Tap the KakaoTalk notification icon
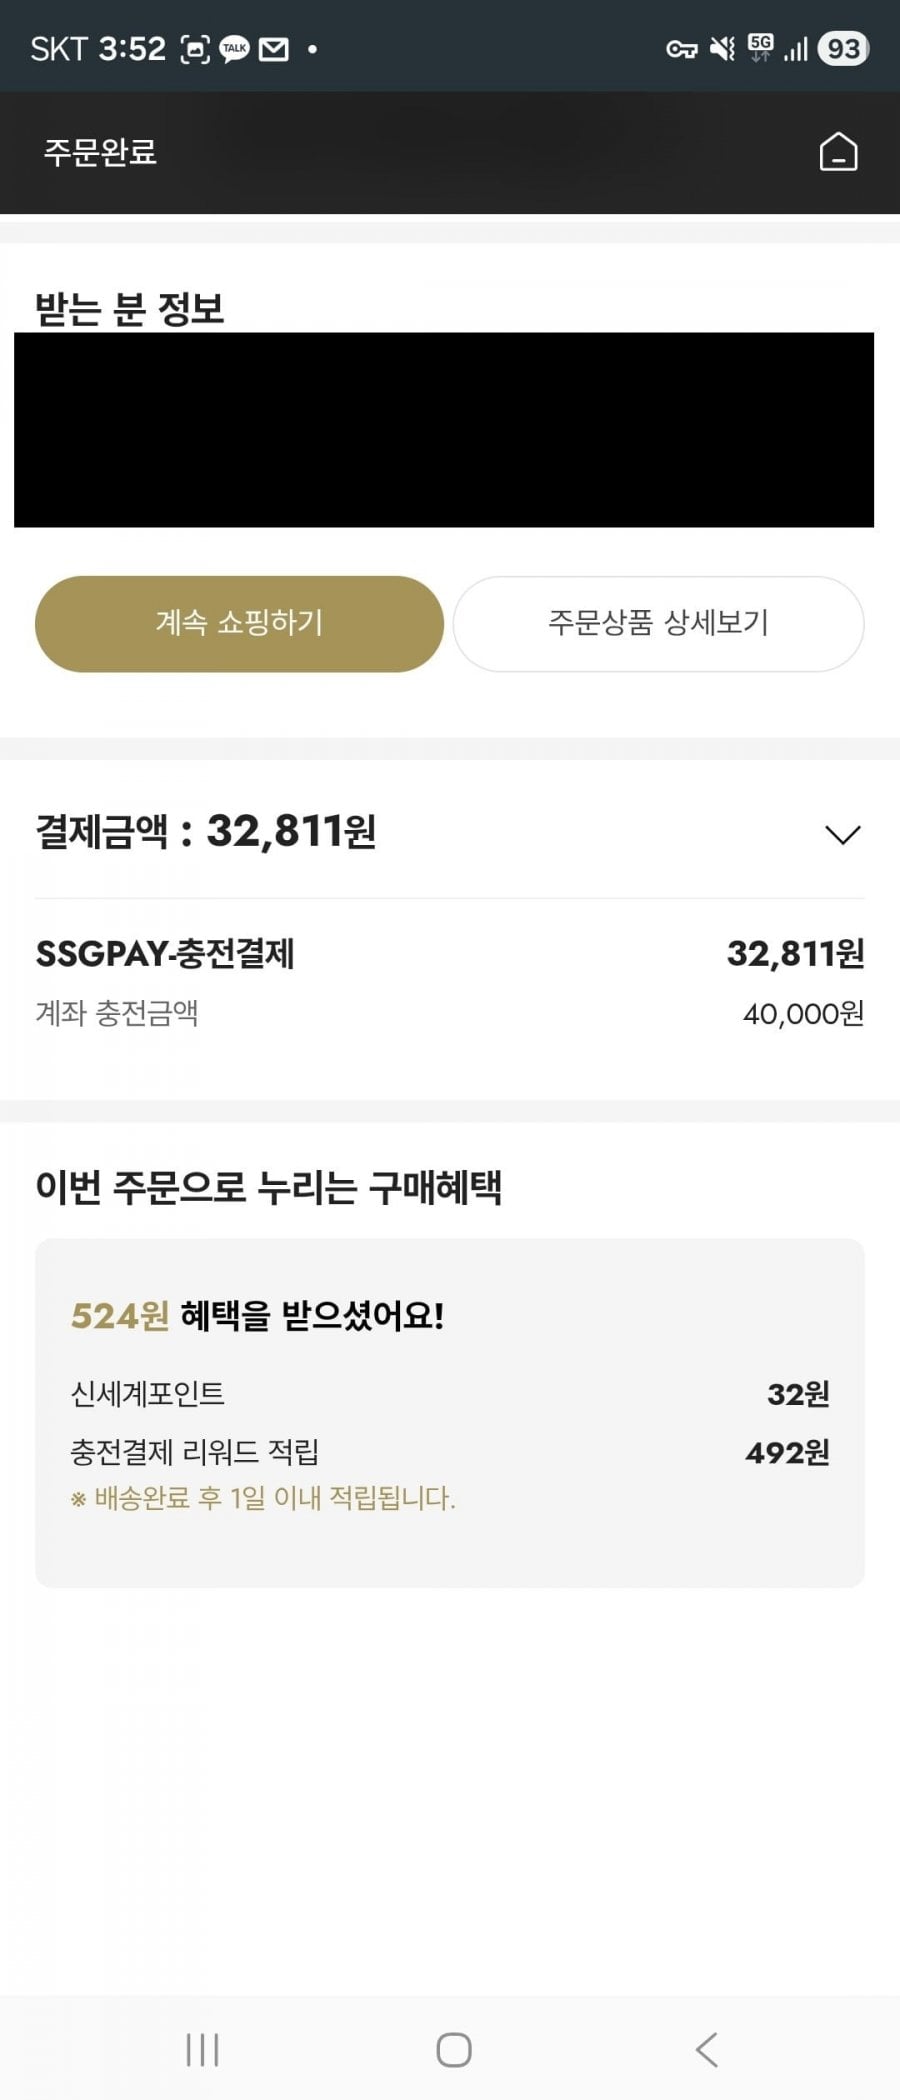Viewport: 900px width, 2100px height. point(234,49)
